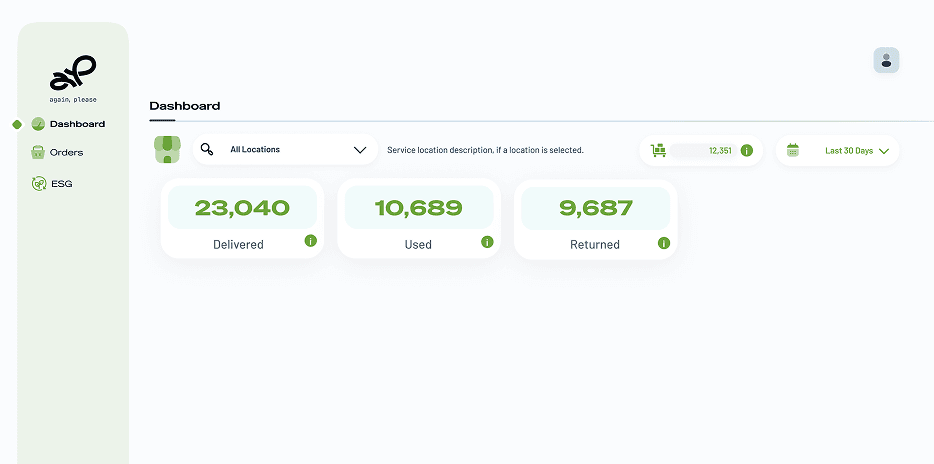Open Orders from the sidebar
934x464 pixels.
coord(66,152)
